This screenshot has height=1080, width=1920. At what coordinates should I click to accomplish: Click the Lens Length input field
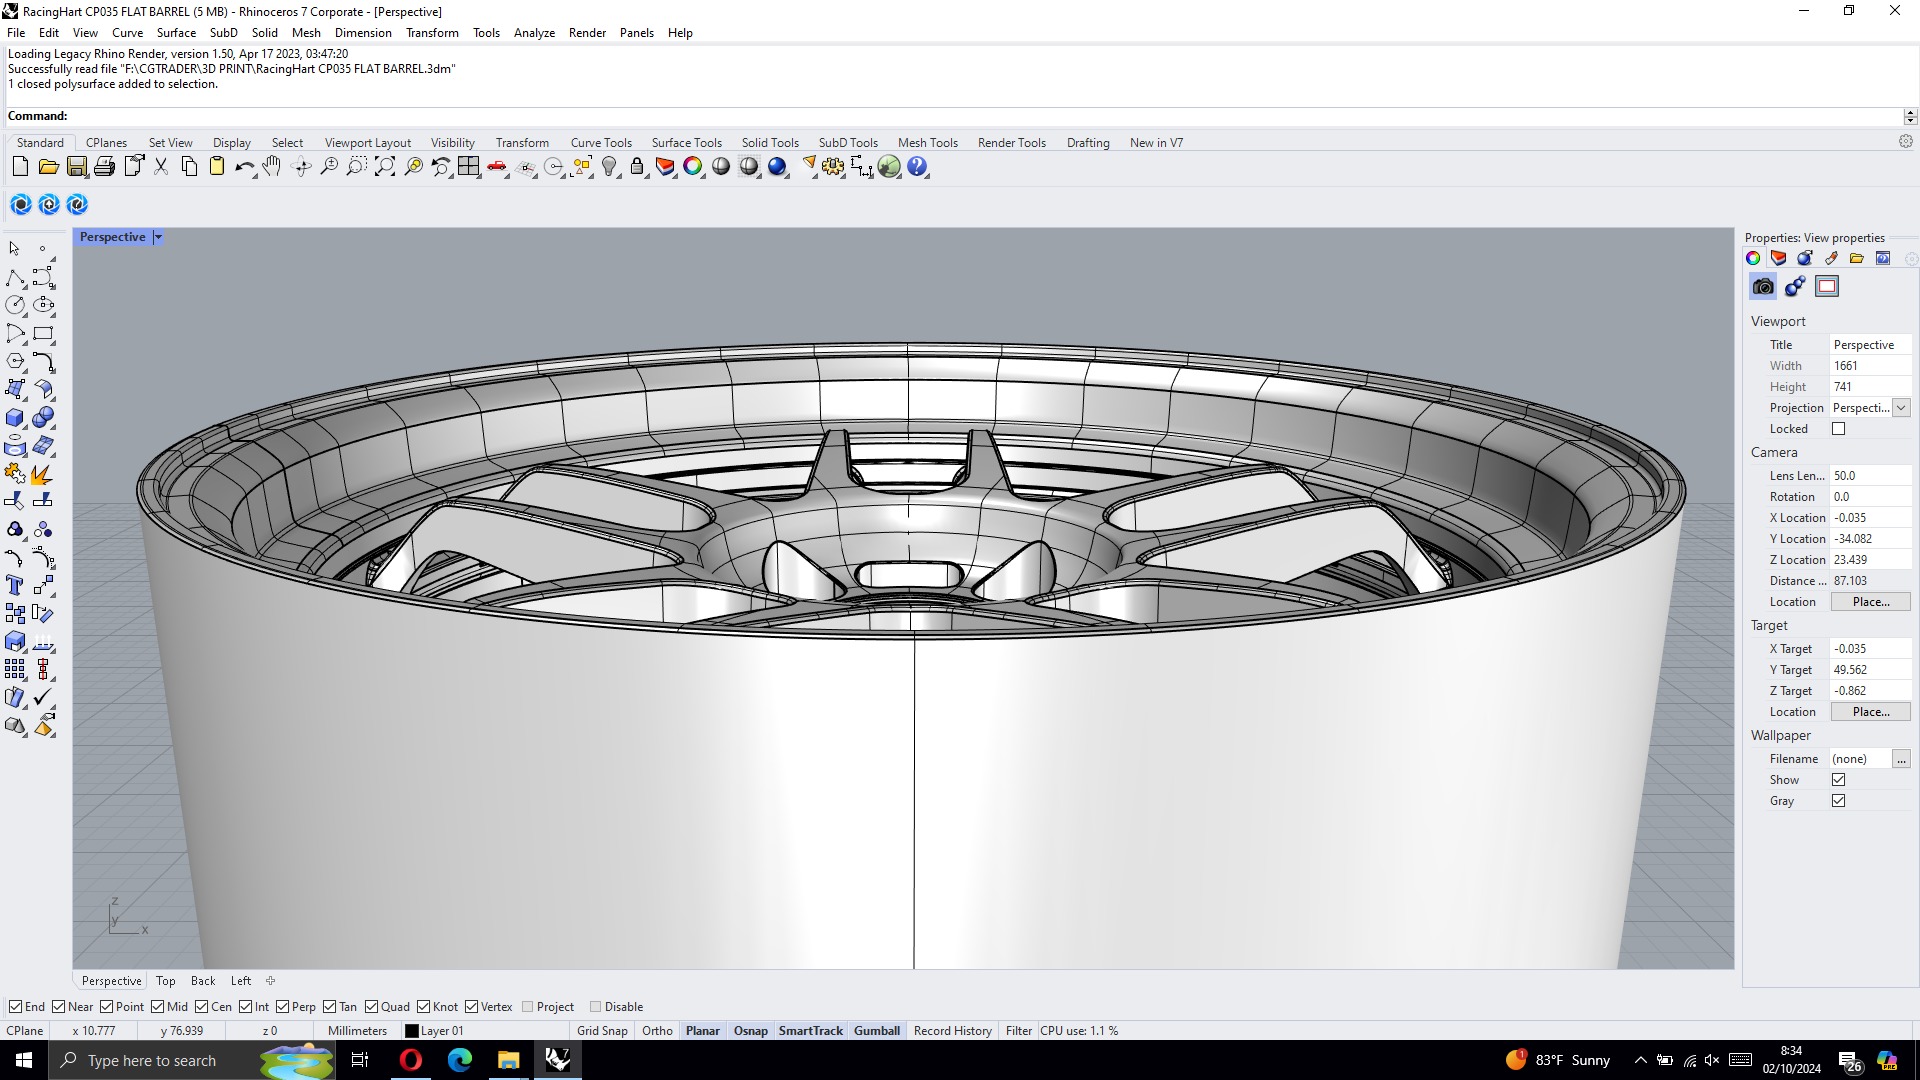[1868, 476]
